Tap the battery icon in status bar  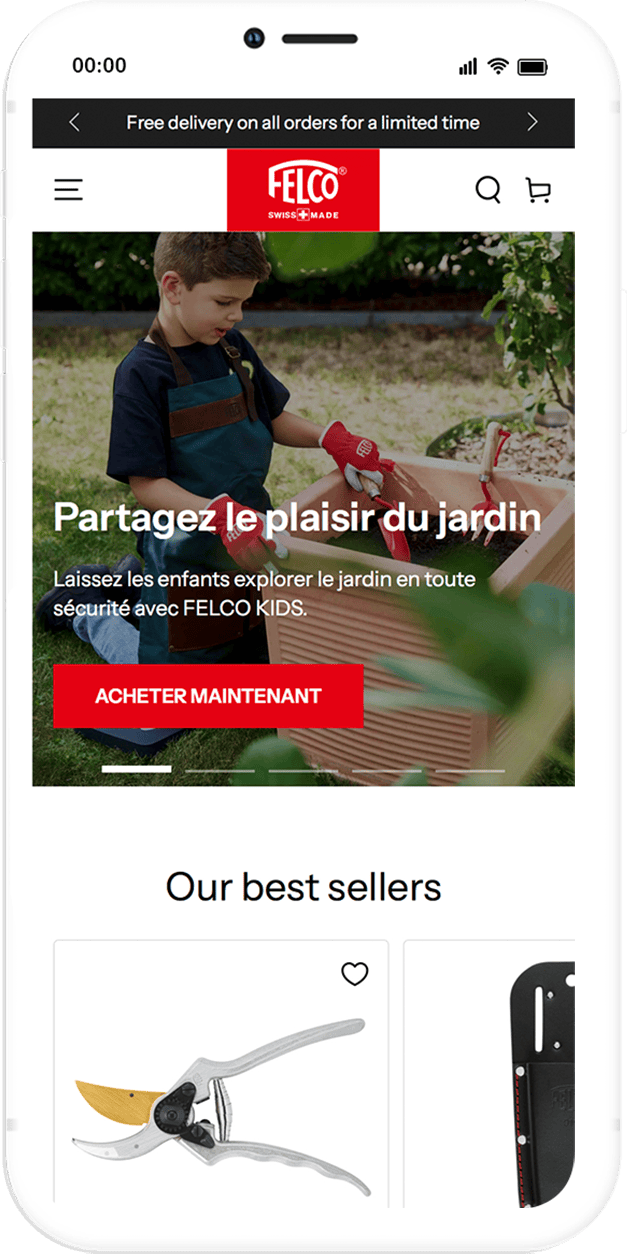[533, 67]
